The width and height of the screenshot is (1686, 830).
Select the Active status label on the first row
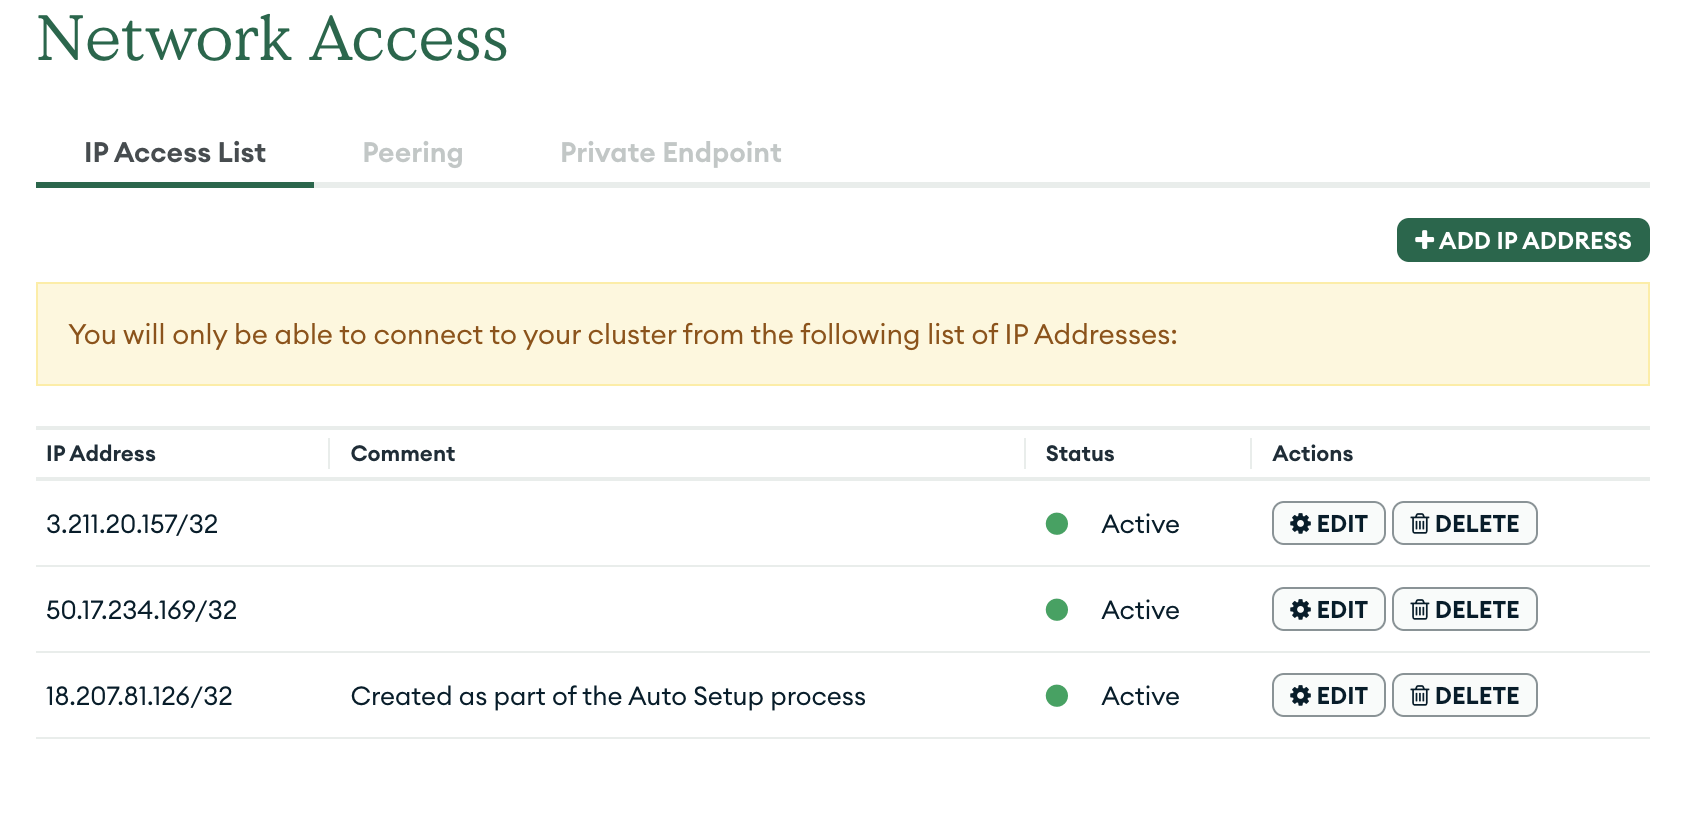(x=1140, y=523)
